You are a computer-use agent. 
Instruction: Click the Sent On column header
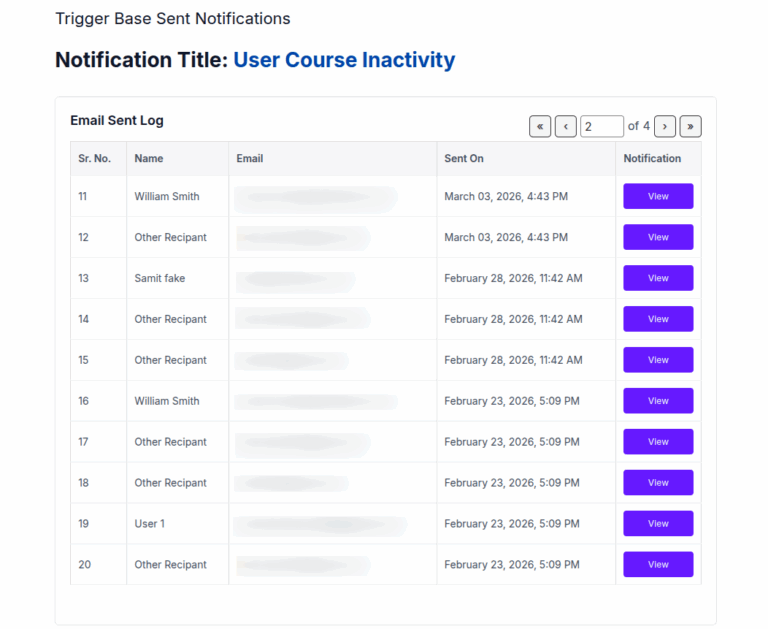click(463, 158)
